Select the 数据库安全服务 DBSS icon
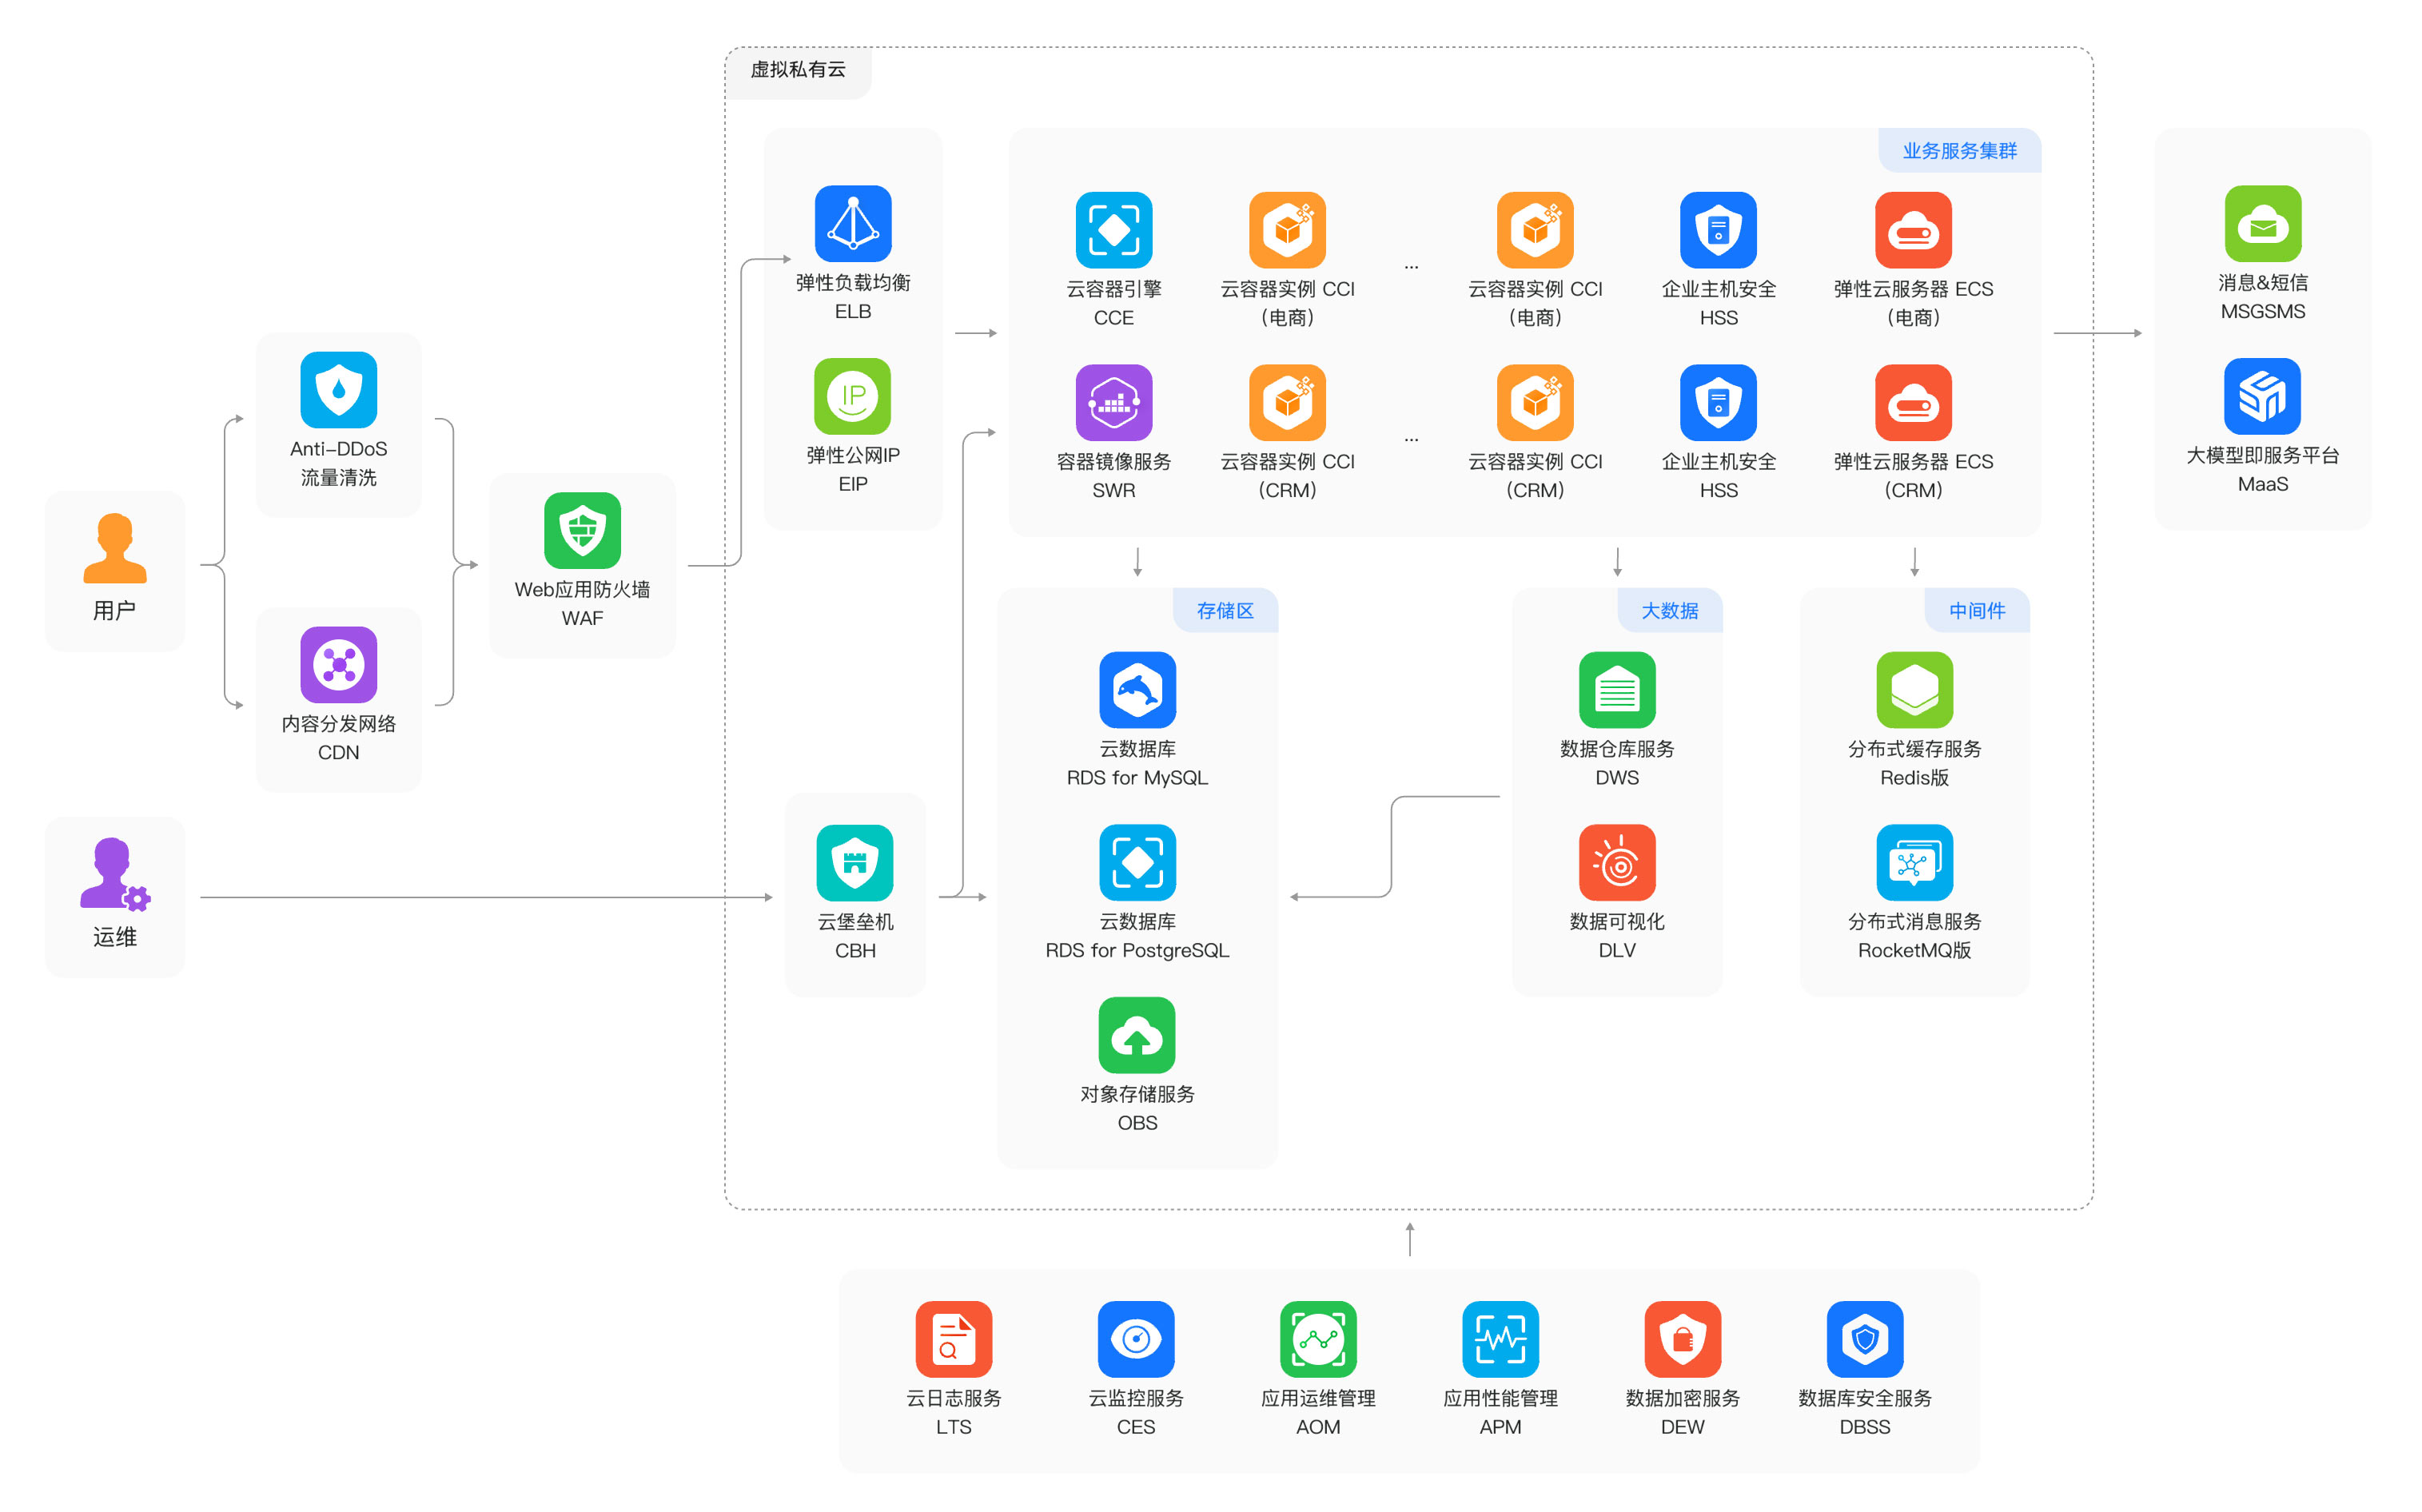This screenshot has width=2422, height=1512. click(x=1864, y=1339)
